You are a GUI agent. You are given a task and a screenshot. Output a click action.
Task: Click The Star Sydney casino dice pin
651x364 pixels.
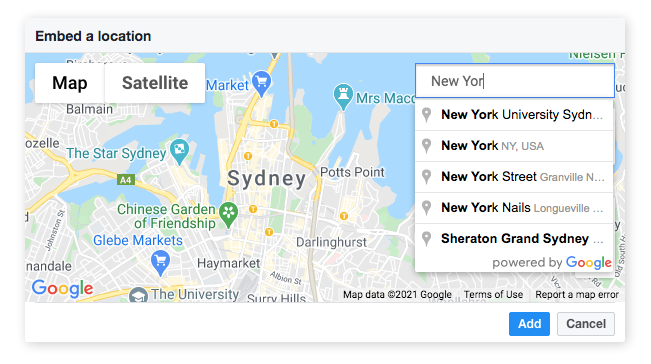click(x=179, y=150)
